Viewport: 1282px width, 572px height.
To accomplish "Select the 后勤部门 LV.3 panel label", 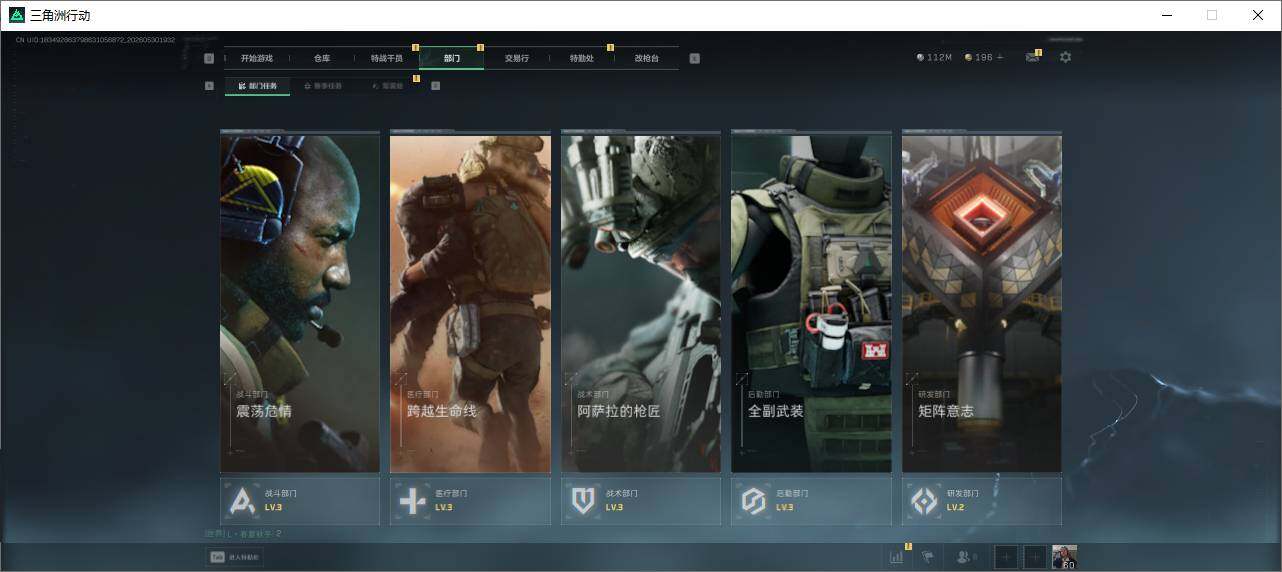I will (x=792, y=500).
